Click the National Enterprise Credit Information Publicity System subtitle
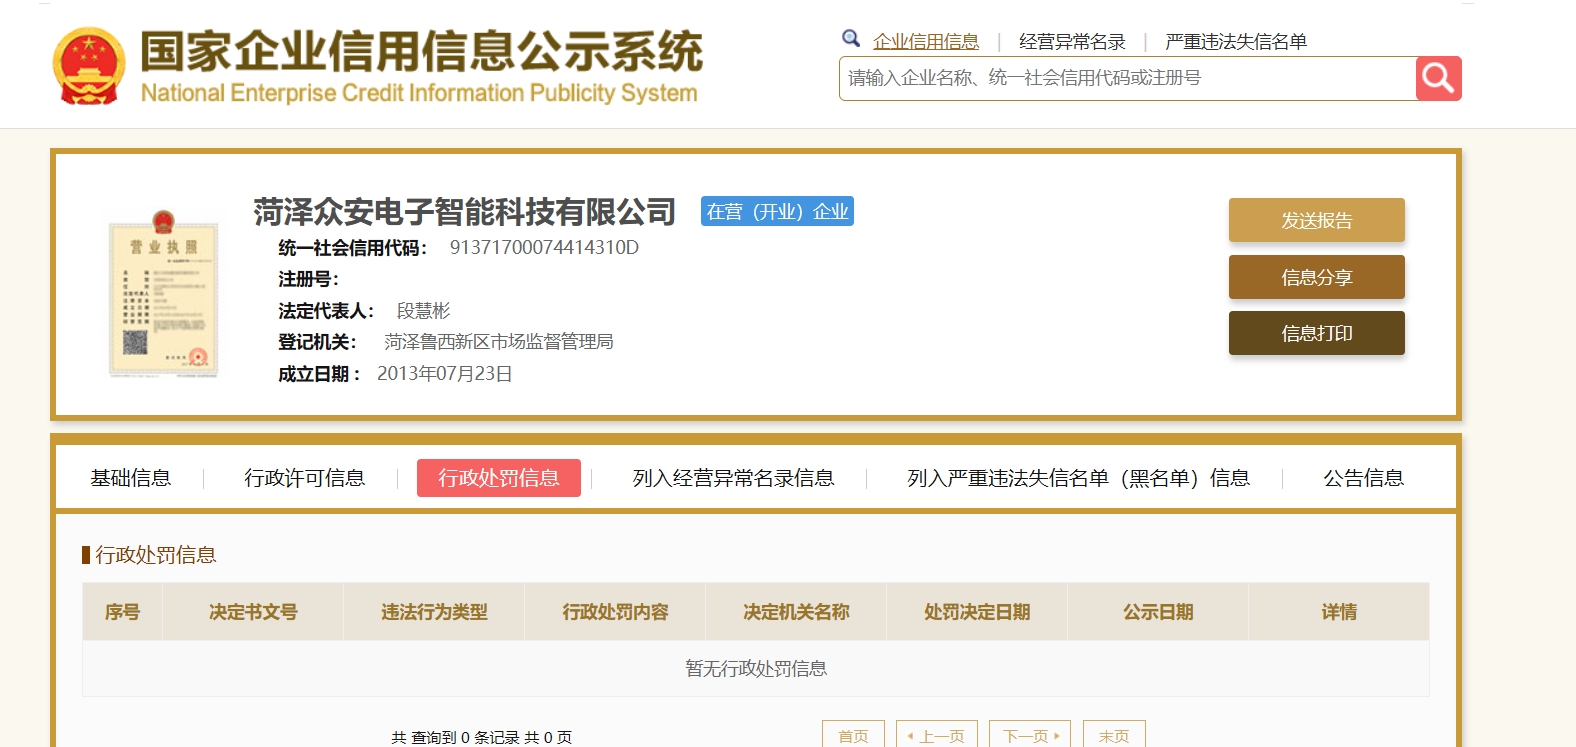 tap(419, 93)
